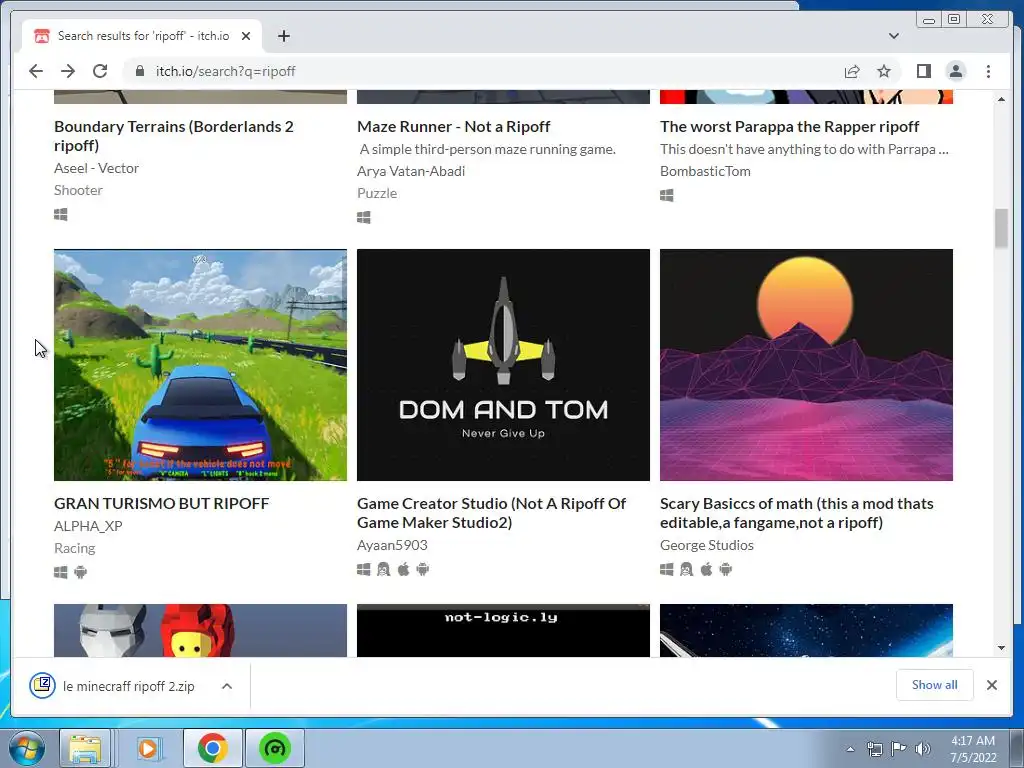Launch Windows Media Player from taskbar
The width and height of the screenshot is (1024, 768).
click(148, 748)
